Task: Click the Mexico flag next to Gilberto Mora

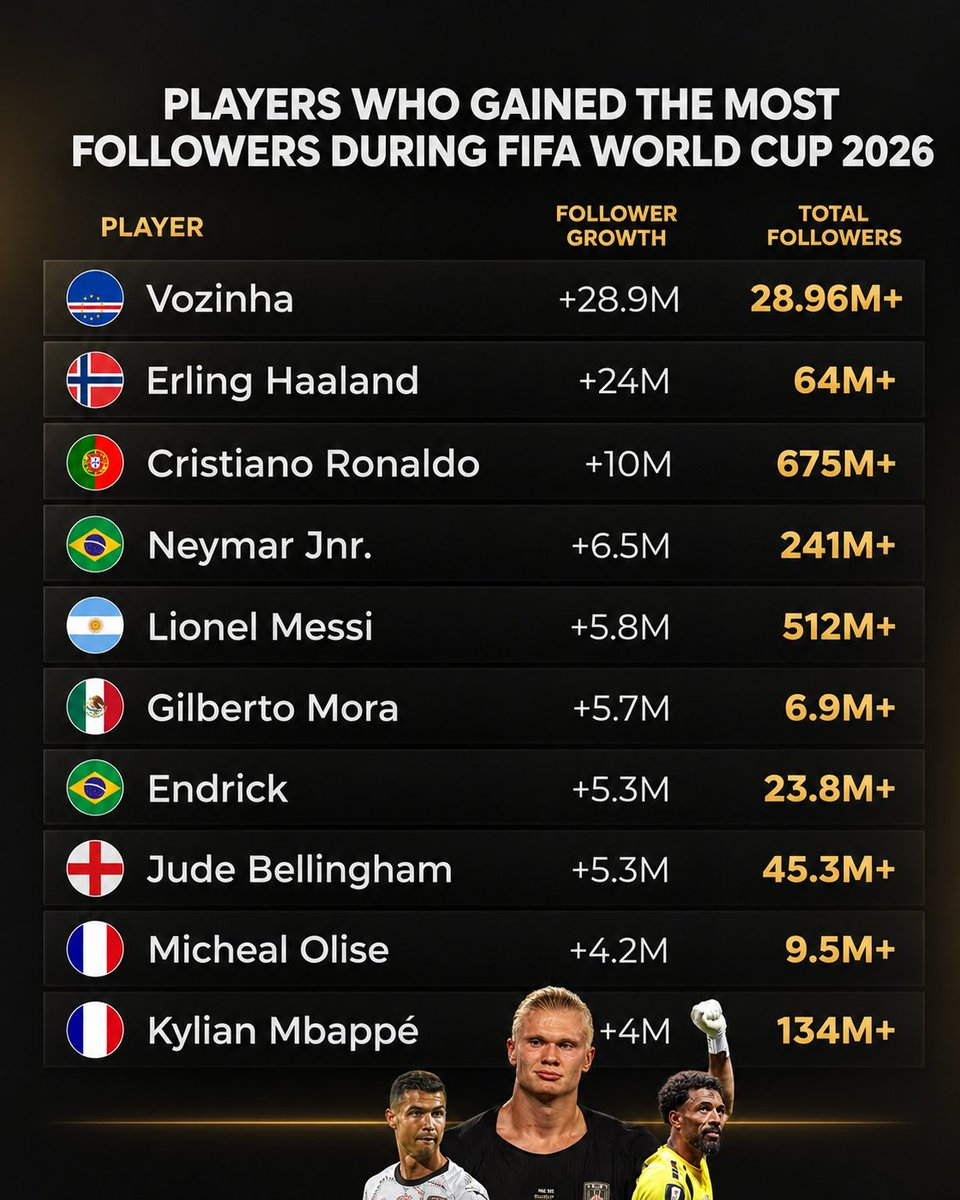Action: point(95,707)
